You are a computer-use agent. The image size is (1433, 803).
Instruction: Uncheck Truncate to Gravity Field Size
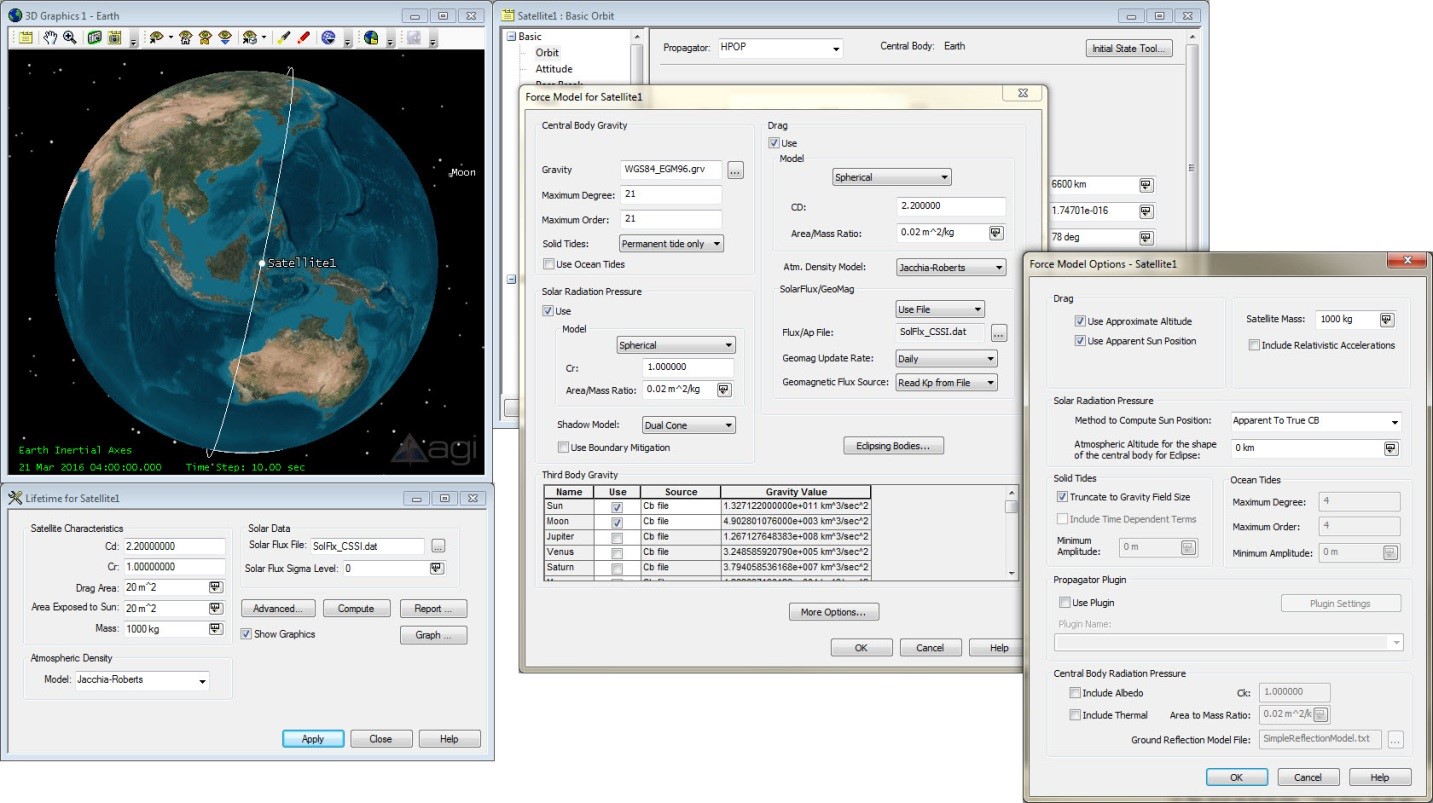point(1062,497)
